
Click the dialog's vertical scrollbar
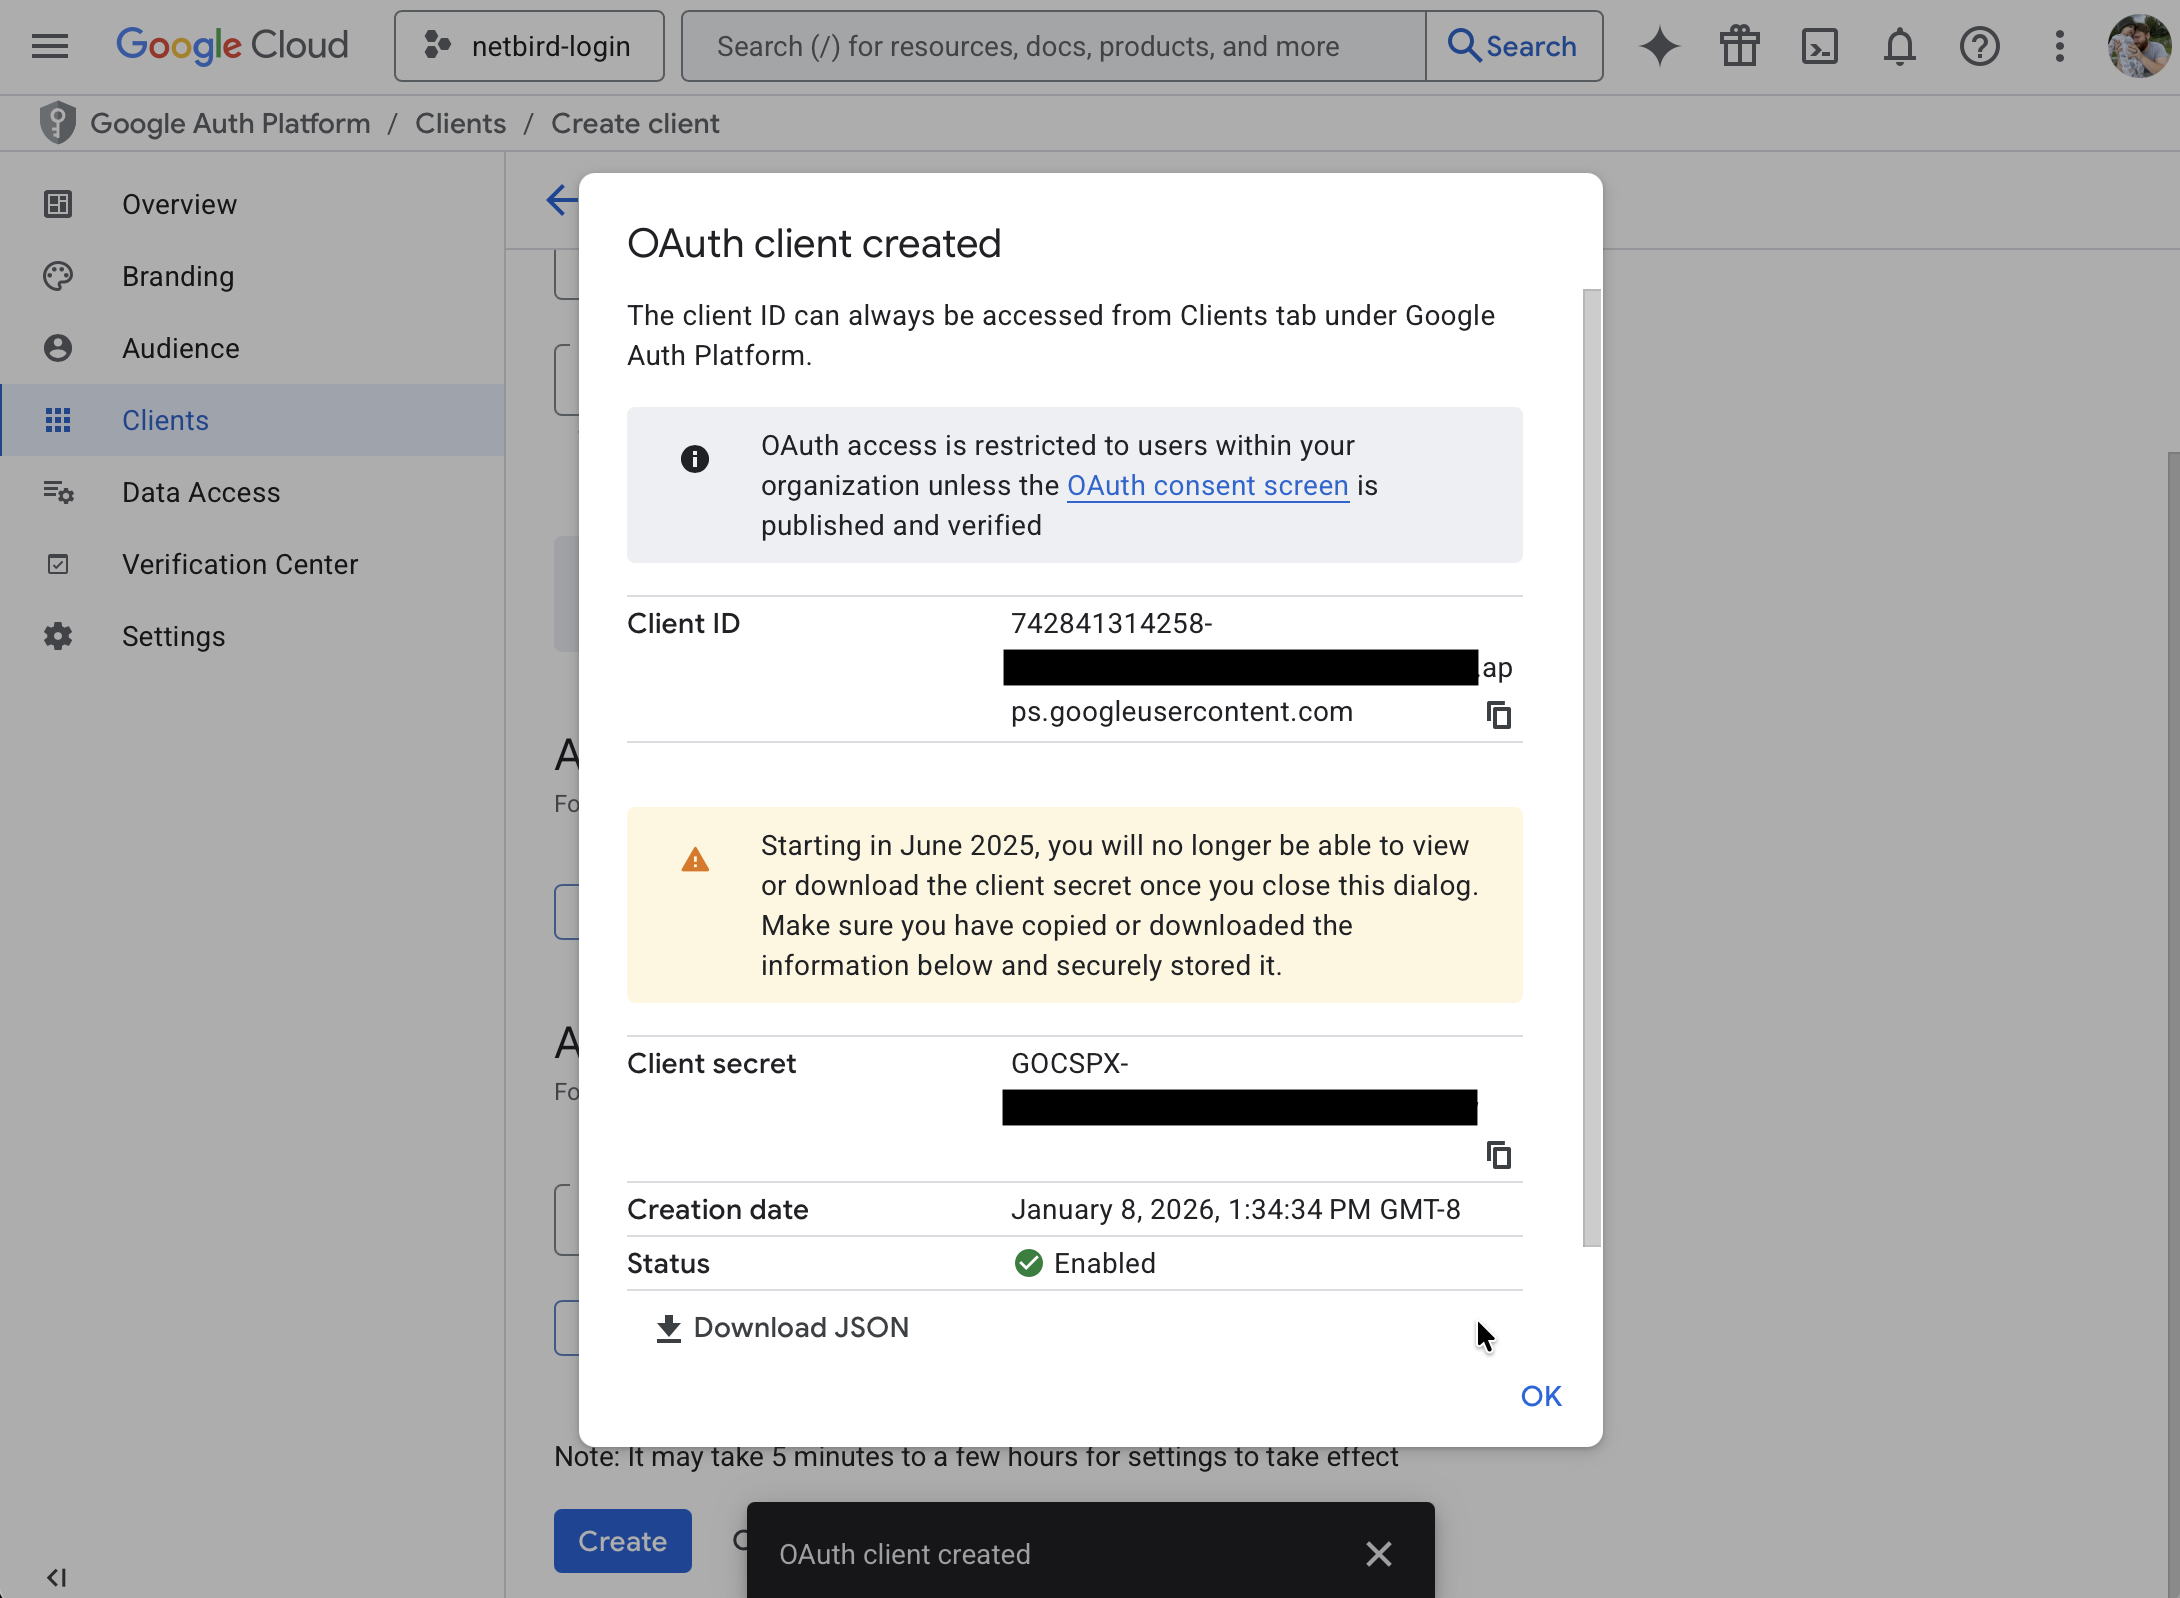[x=1591, y=767]
